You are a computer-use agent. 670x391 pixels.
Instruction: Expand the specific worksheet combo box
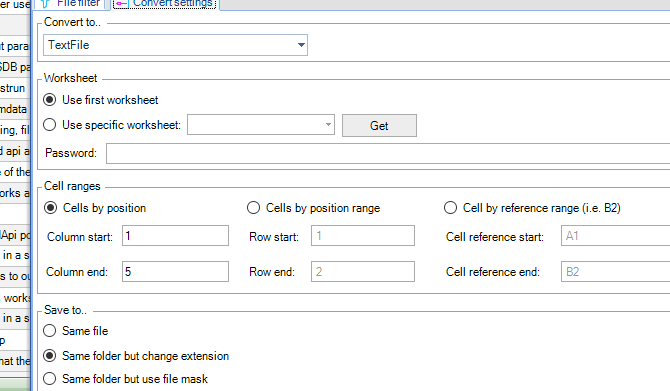[x=261, y=125]
